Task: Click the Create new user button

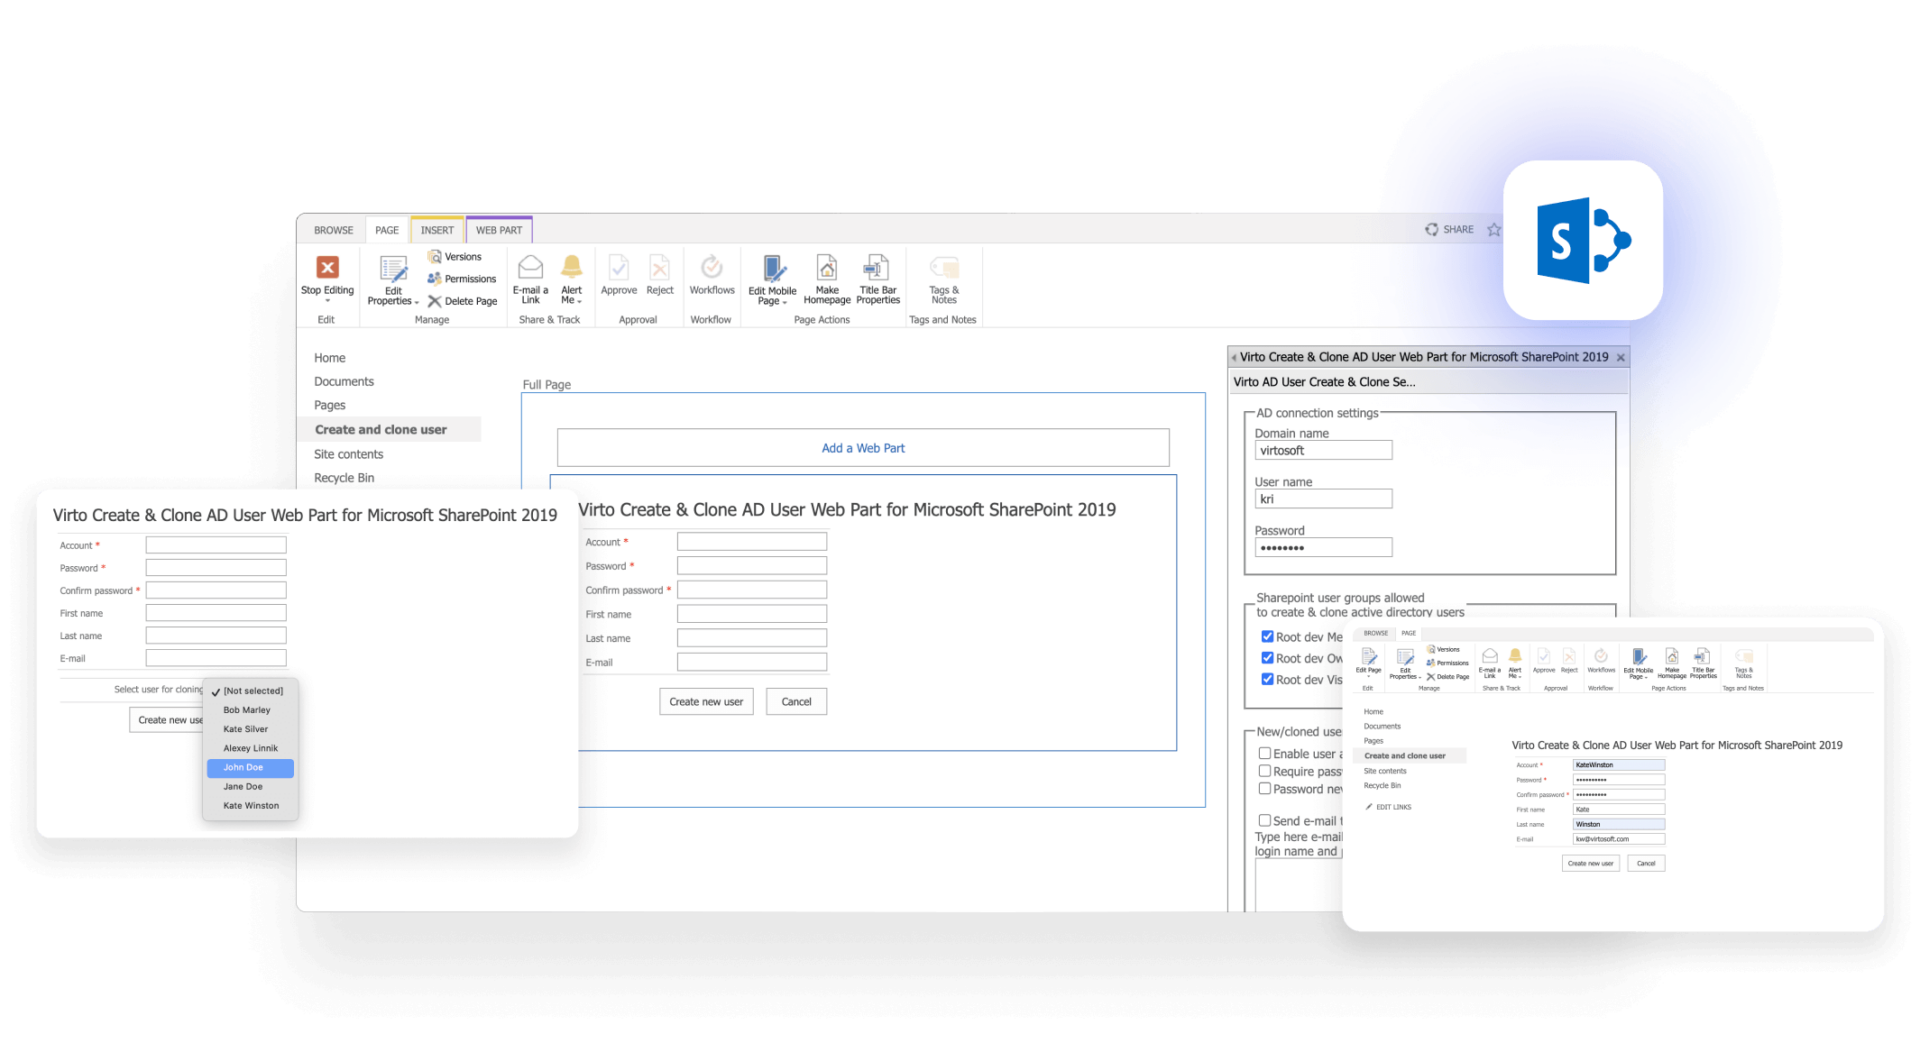Action: [706, 701]
